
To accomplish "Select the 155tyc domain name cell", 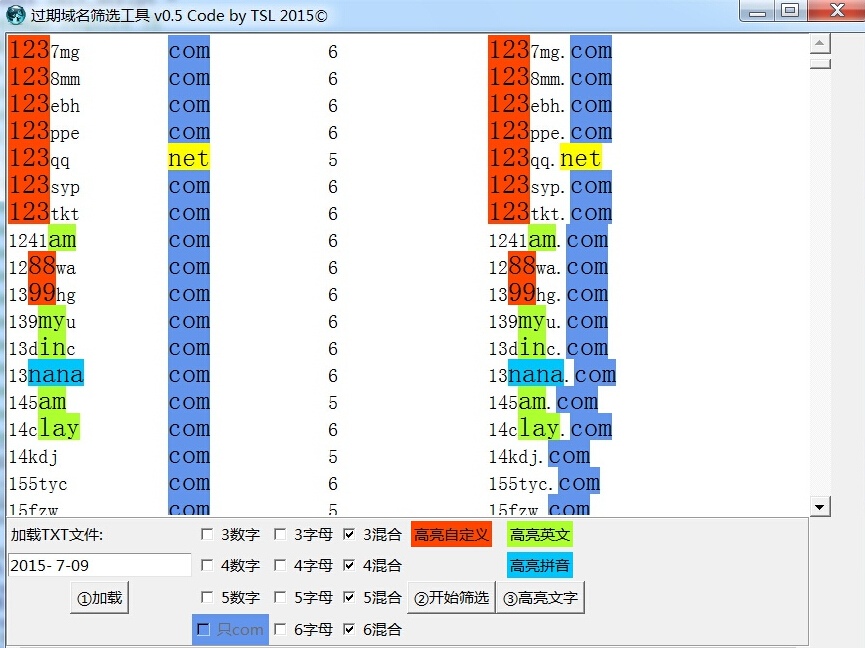I will 38,484.
